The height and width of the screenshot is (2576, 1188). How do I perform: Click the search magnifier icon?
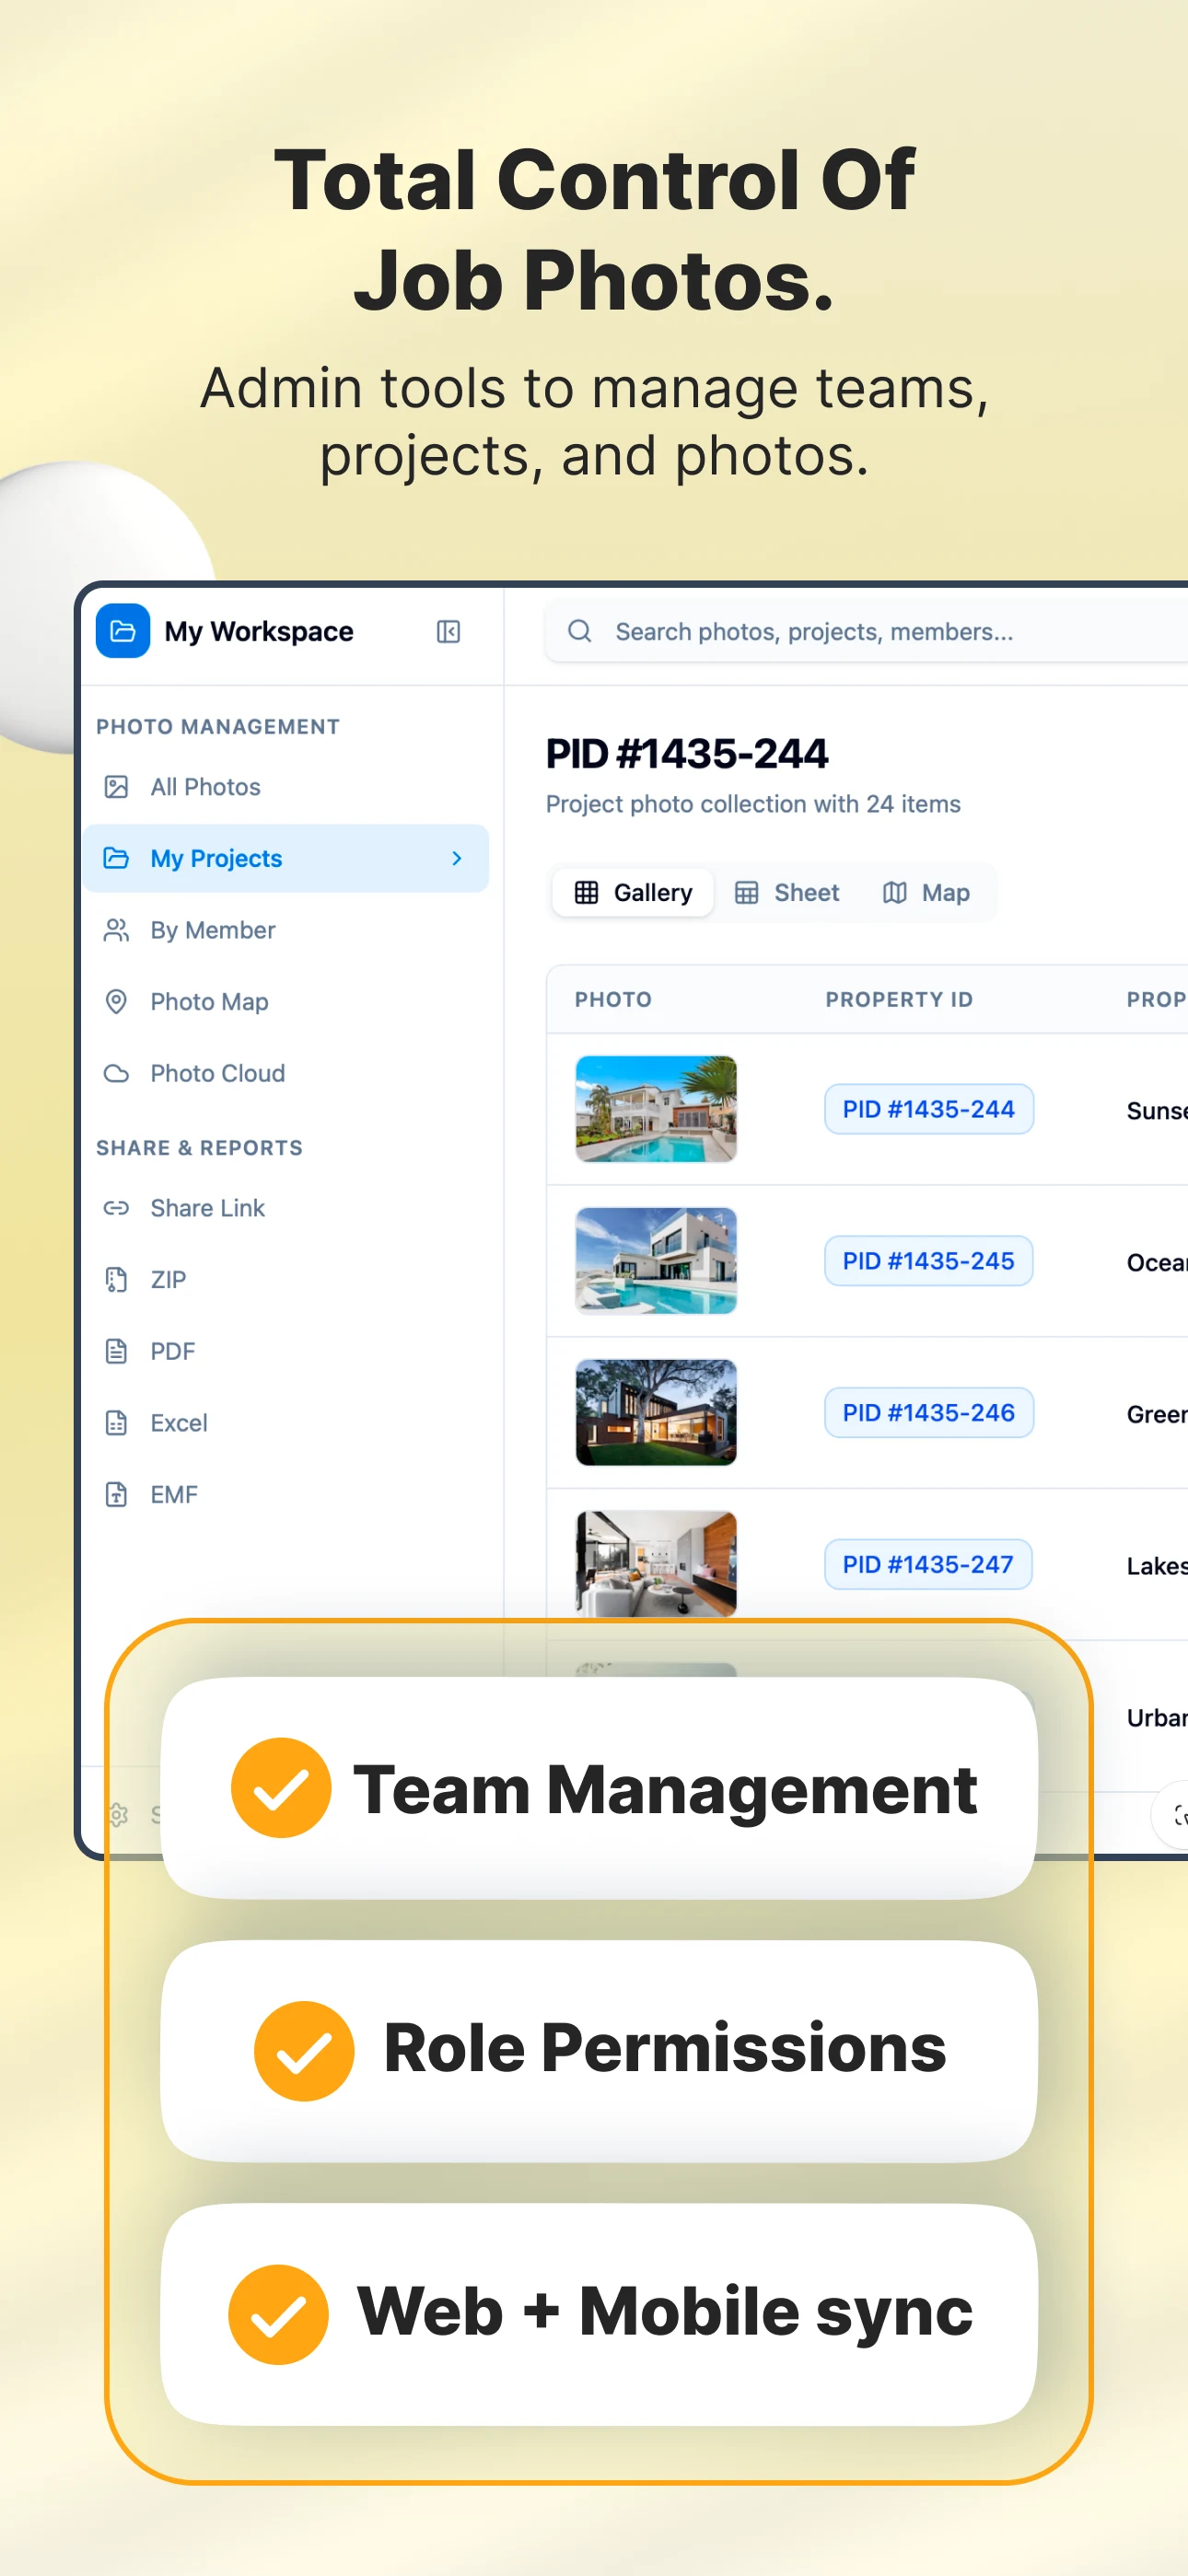coord(580,631)
